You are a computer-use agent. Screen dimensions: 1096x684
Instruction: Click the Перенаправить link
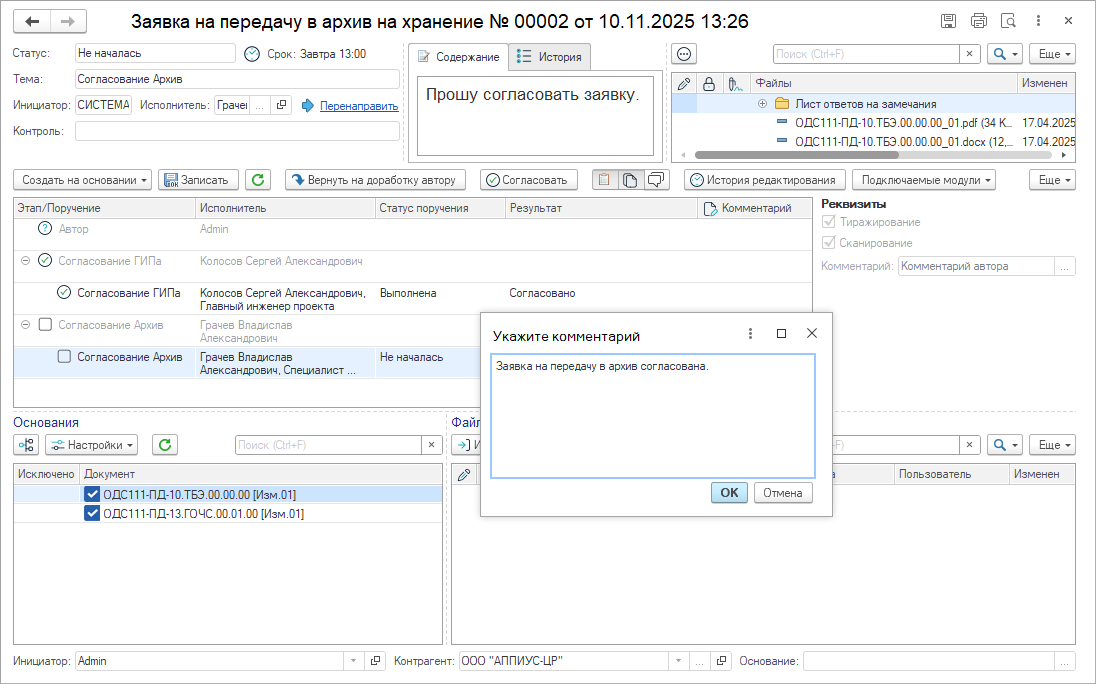point(358,106)
